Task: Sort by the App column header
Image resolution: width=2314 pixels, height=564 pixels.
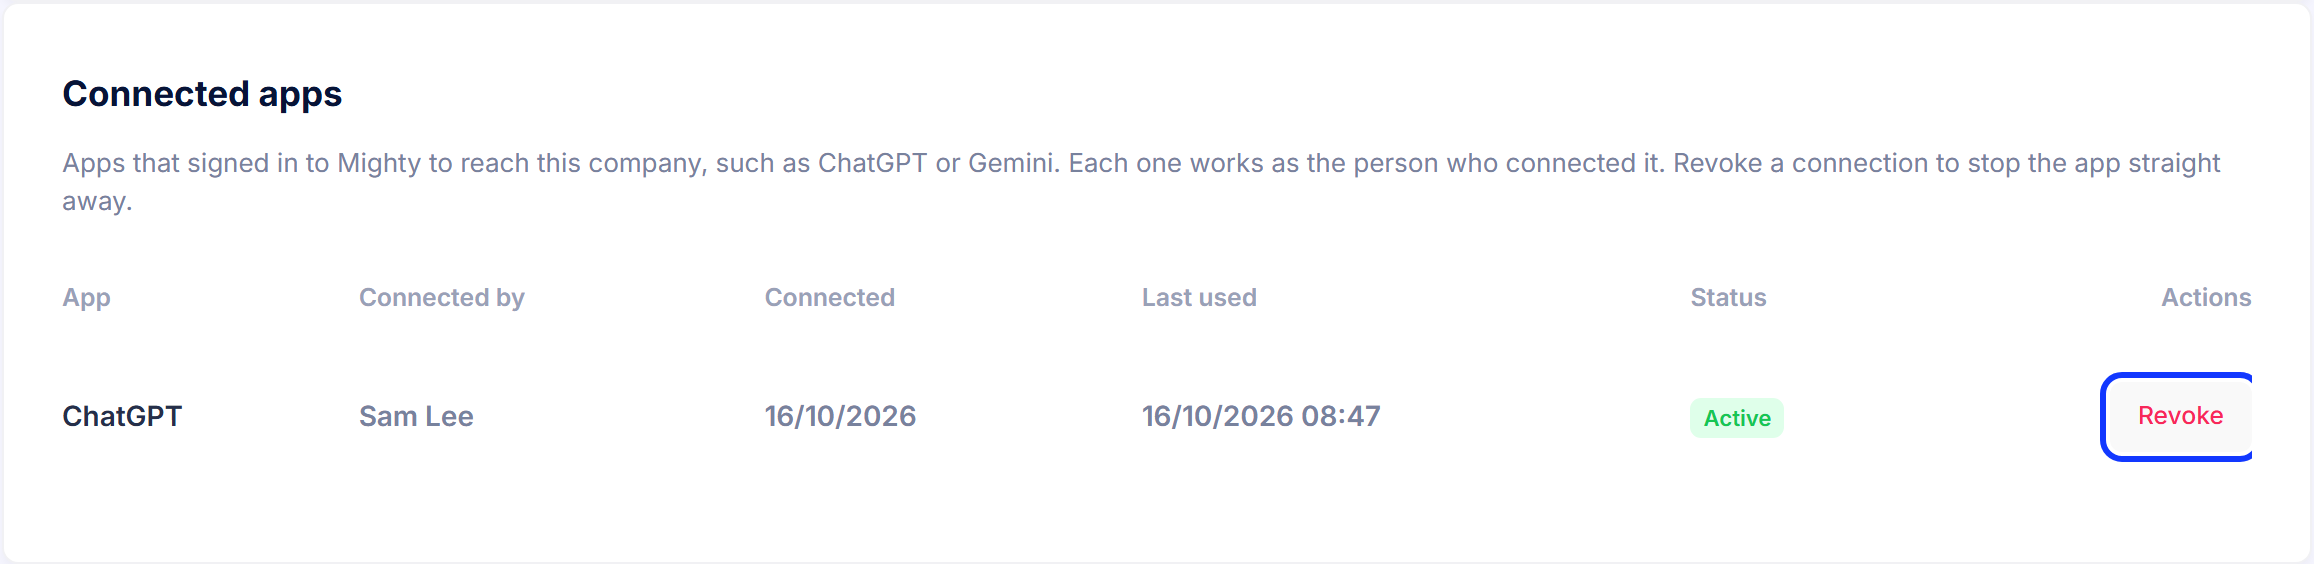Action: tap(87, 298)
